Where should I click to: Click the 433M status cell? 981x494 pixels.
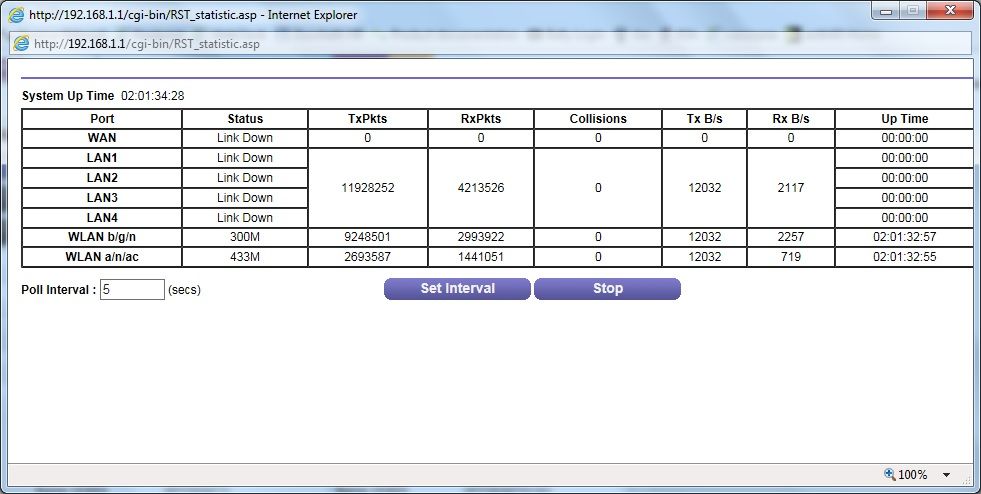(245, 257)
